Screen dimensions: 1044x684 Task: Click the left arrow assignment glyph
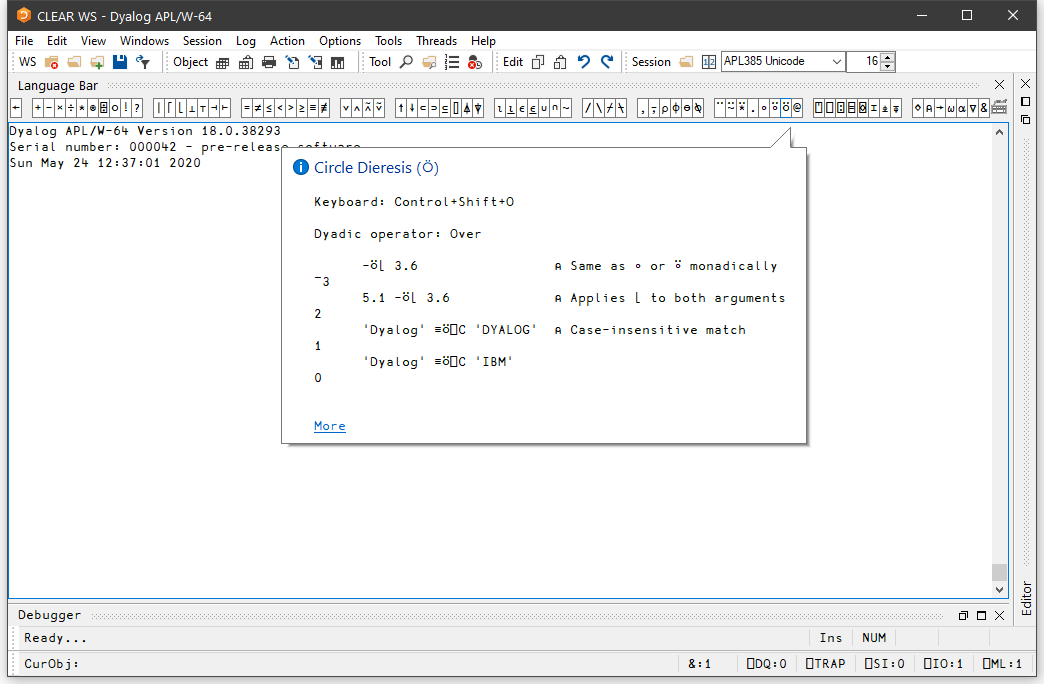pyautogui.click(x=16, y=108)
